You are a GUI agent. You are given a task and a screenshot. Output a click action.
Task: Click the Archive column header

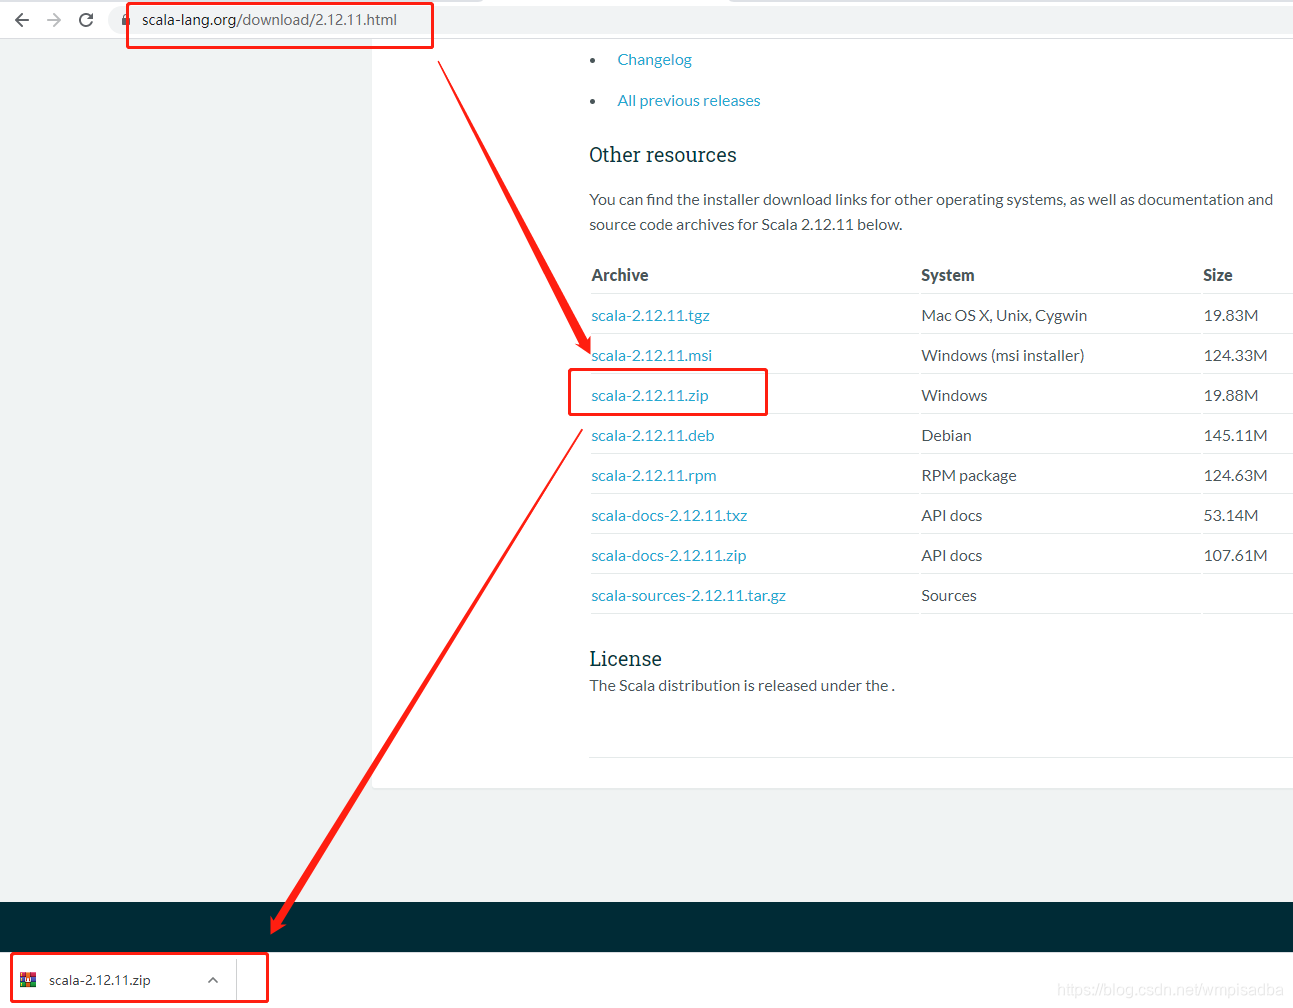(x=620, y=276)
